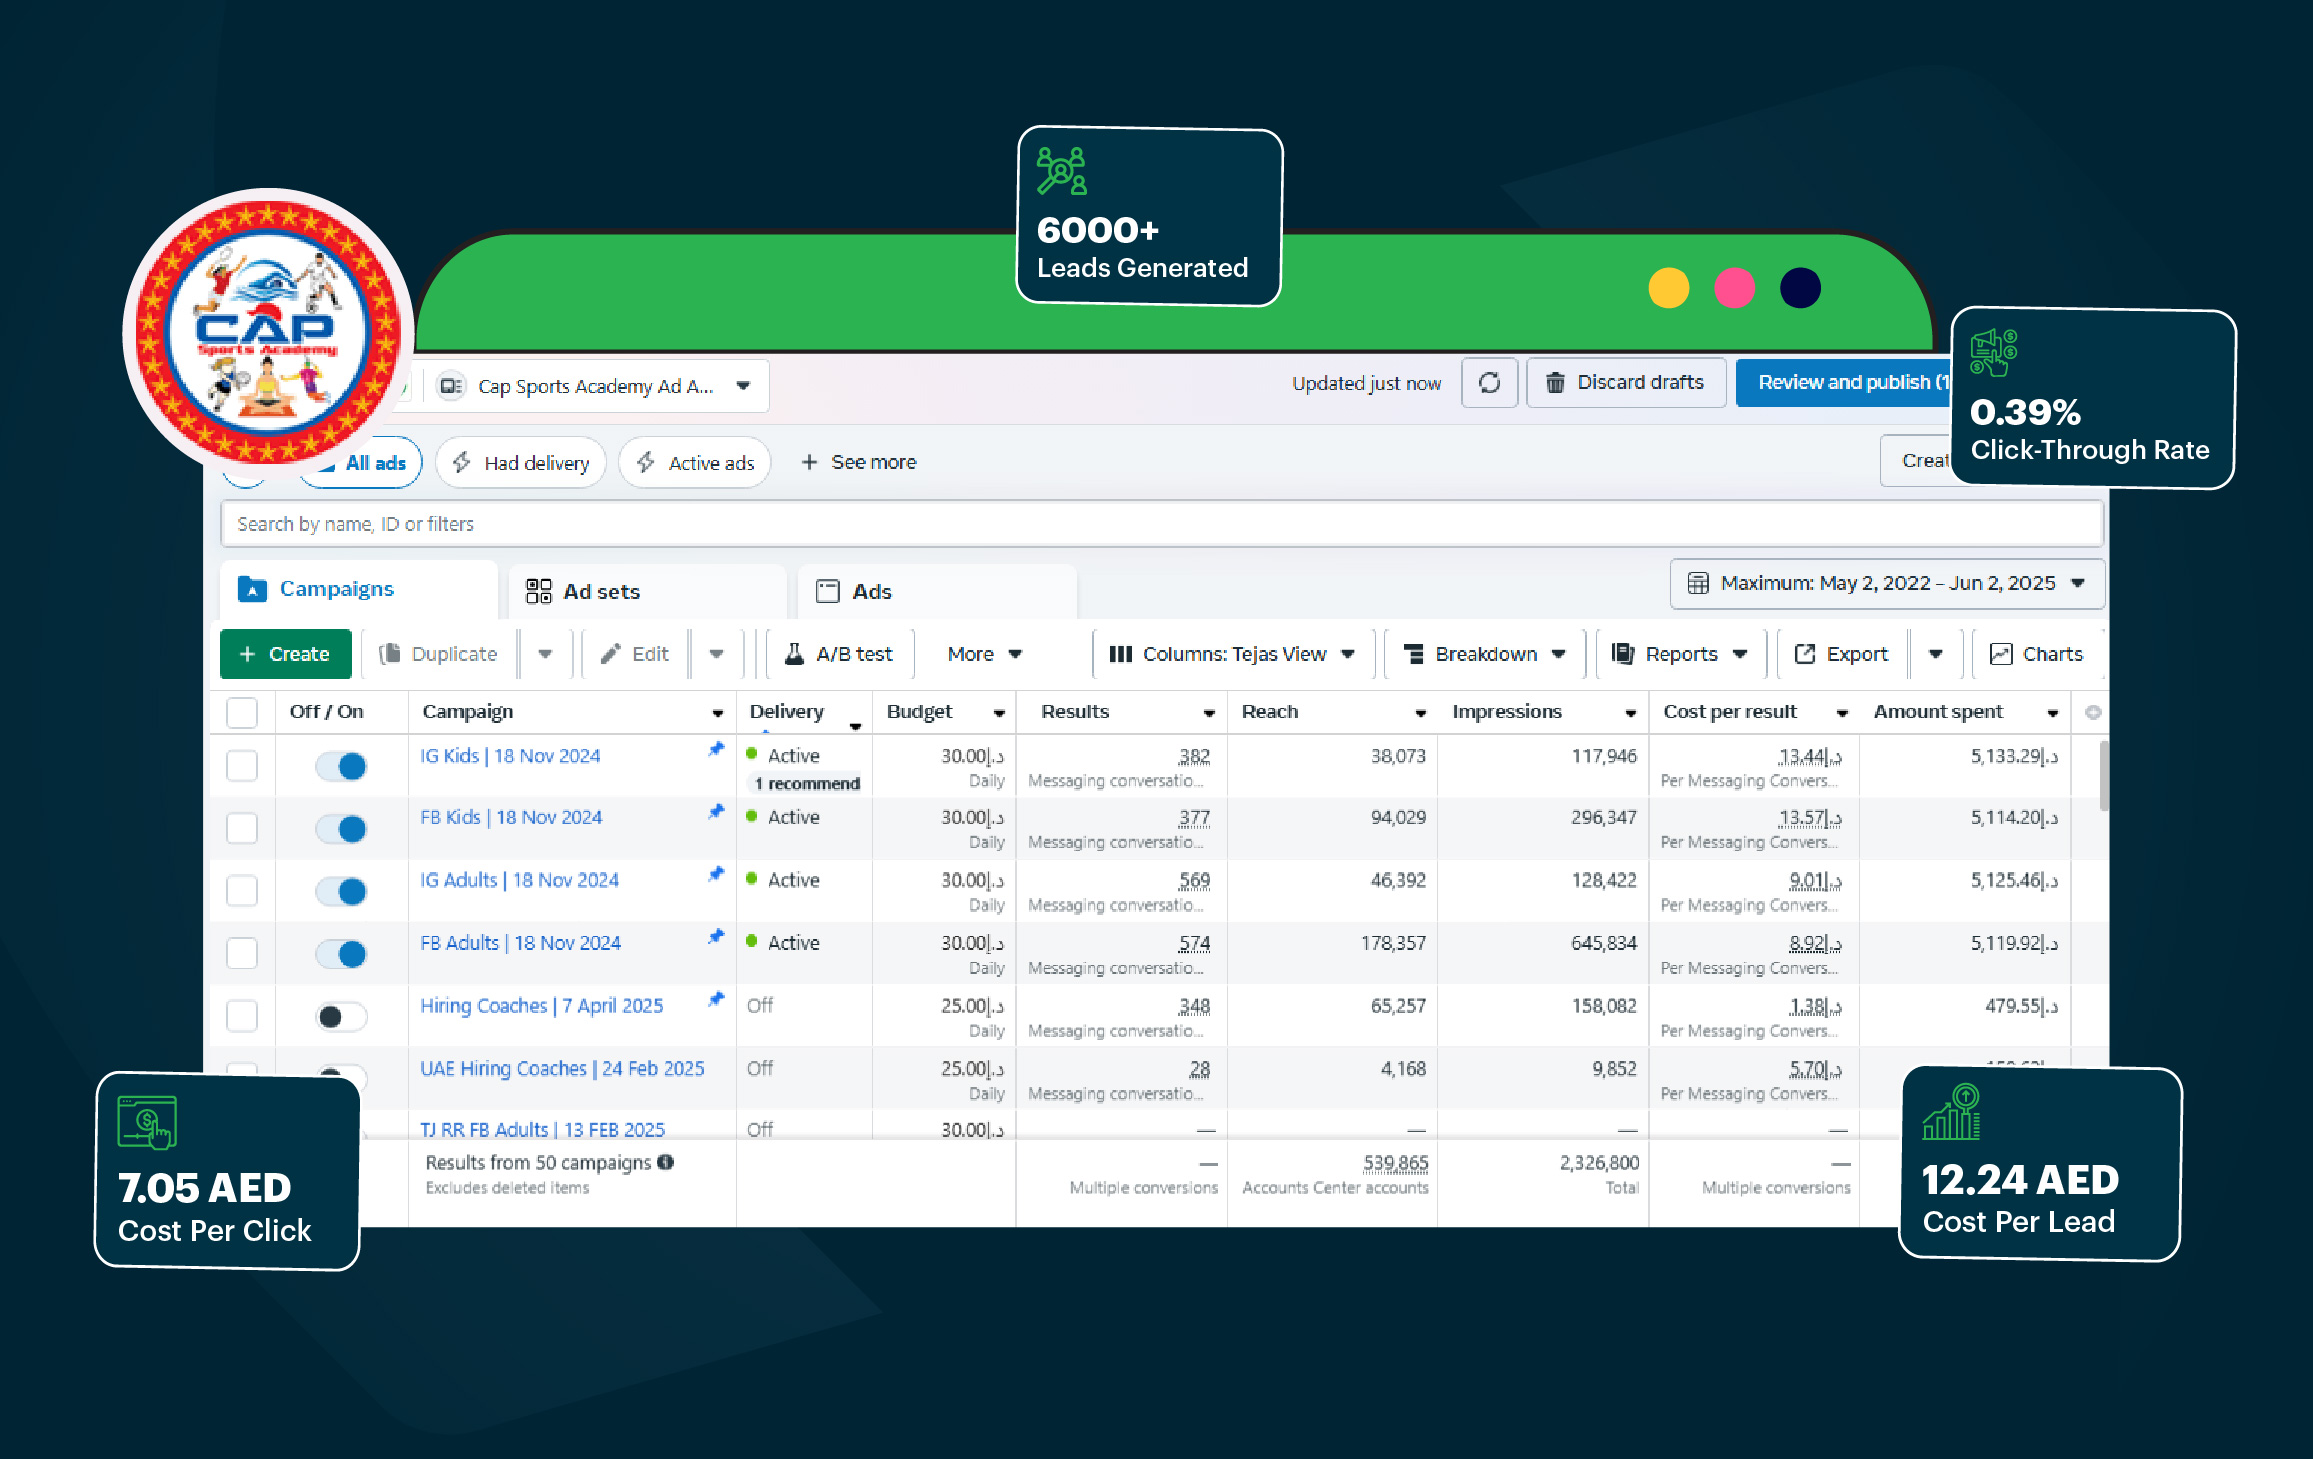2313x1459 pixels.
Task: Open the Campaign column header sort arrow
Action: click(717, 713)
